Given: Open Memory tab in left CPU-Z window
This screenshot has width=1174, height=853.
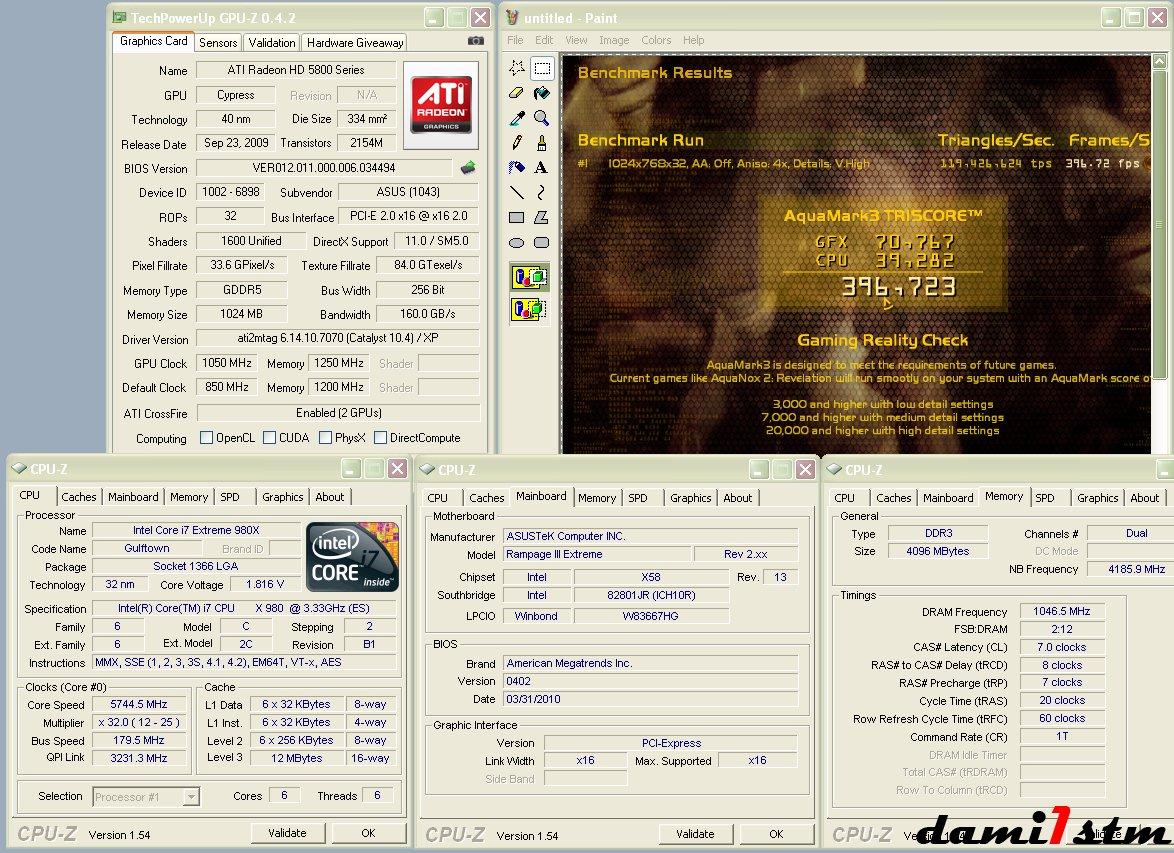Looking at the screenshot, I should tap(189, 497).
